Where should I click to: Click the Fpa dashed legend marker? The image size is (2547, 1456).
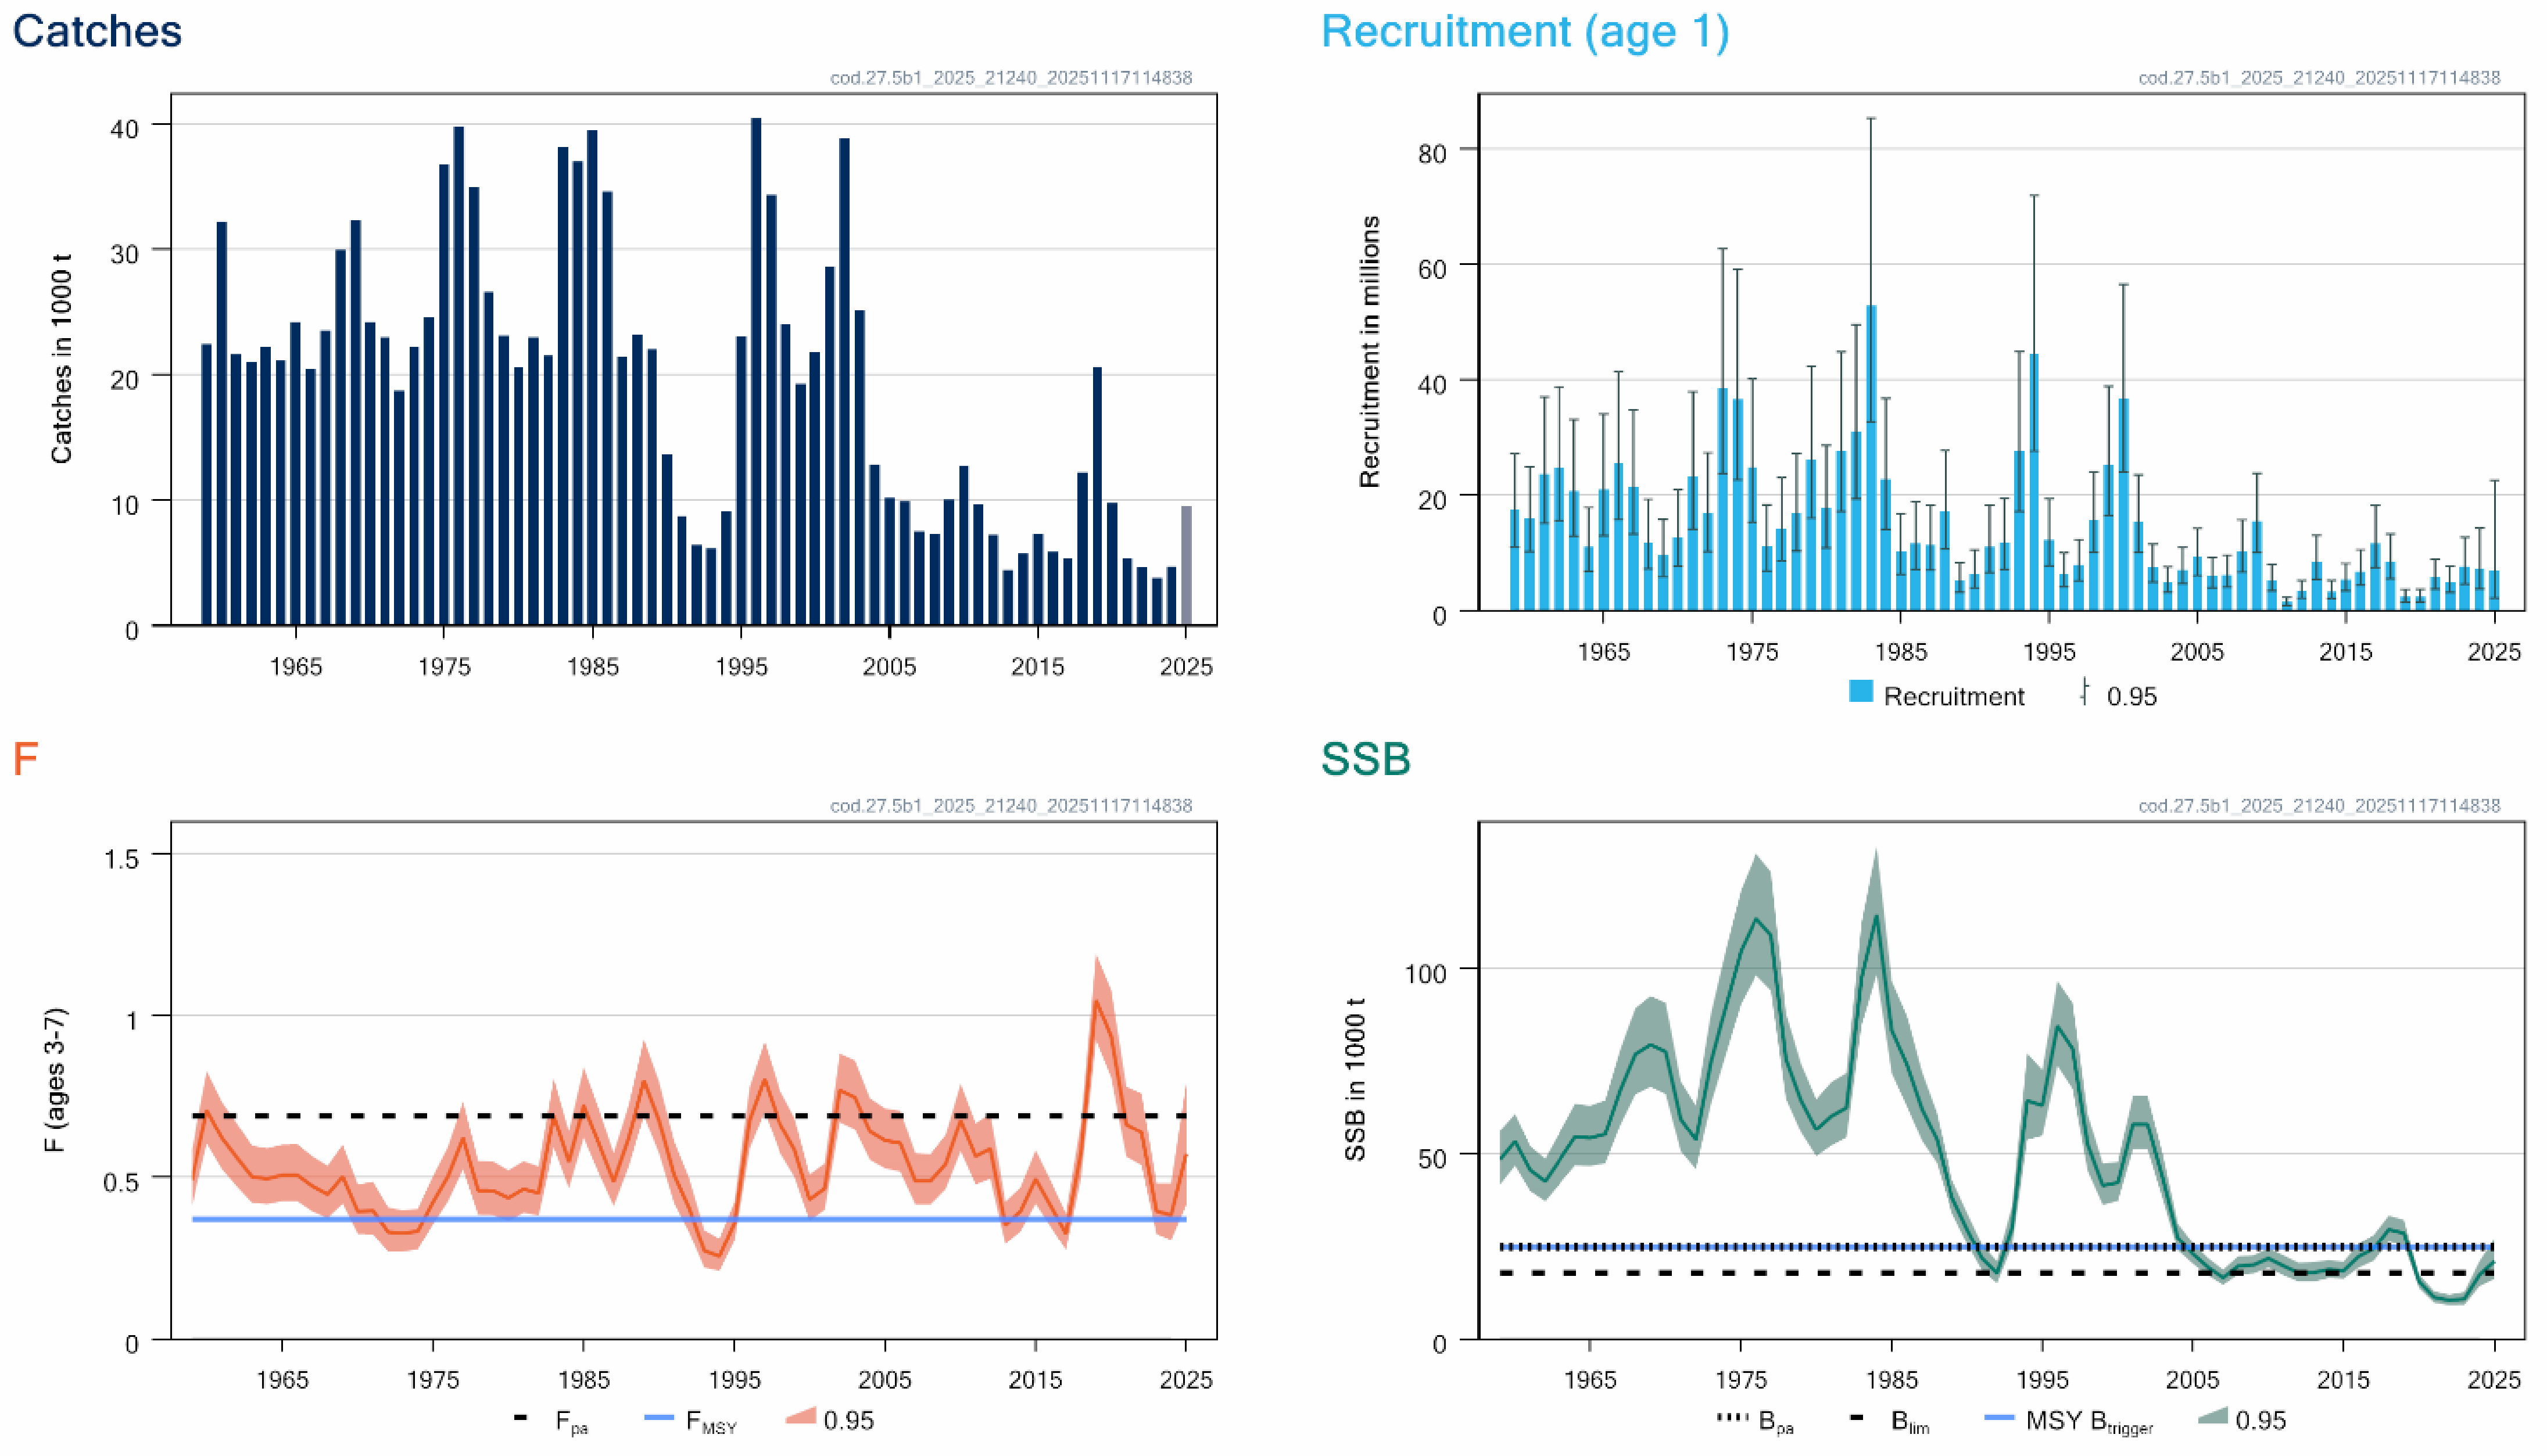tap(520, 1418)
